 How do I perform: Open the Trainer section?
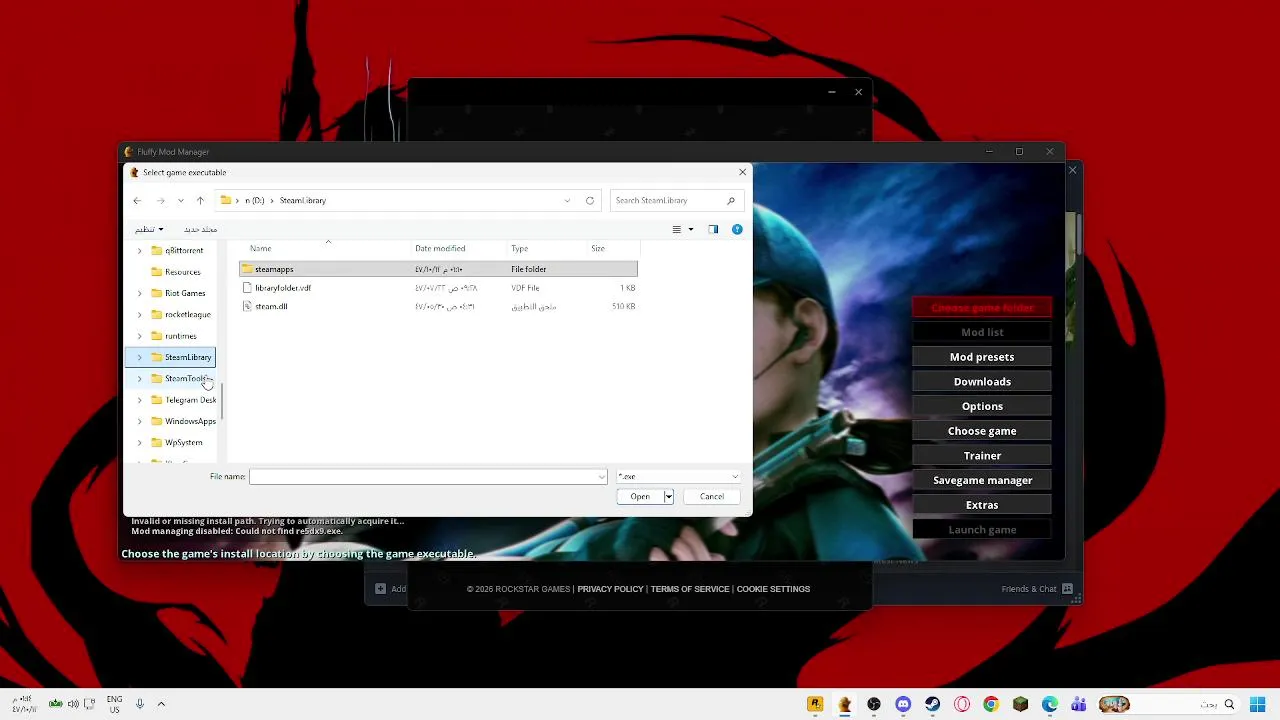point(982,456)
